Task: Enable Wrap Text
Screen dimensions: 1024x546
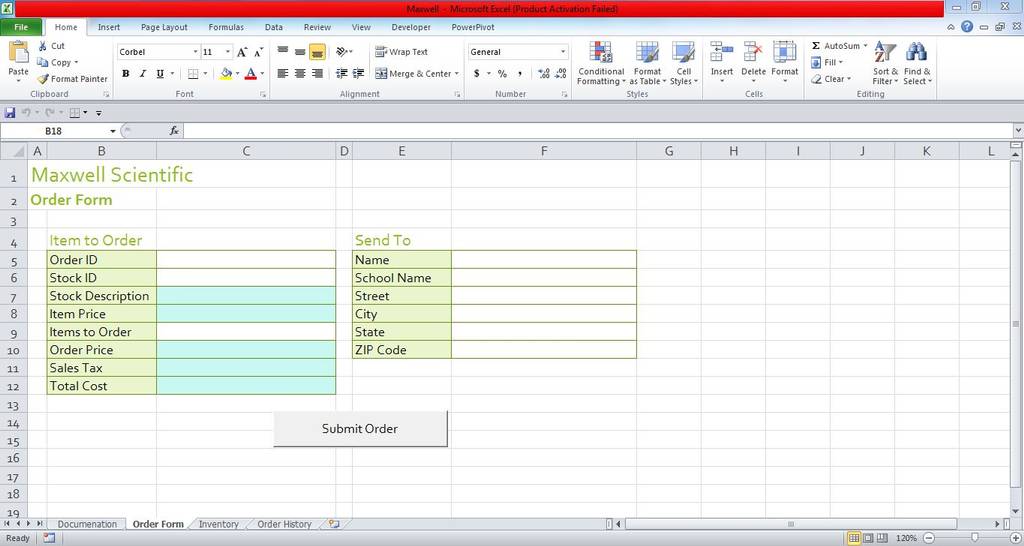Action: click(402, 52)
